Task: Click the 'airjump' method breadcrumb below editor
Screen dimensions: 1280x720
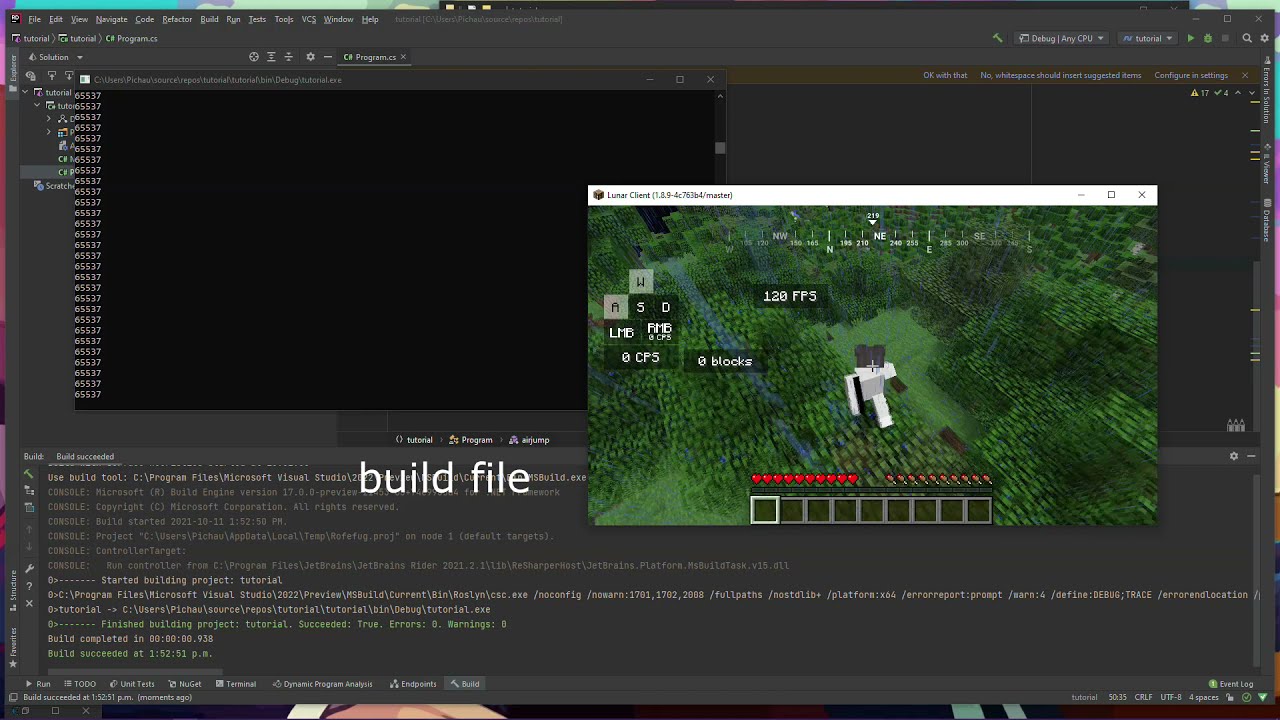Action: tap(529, 440)
